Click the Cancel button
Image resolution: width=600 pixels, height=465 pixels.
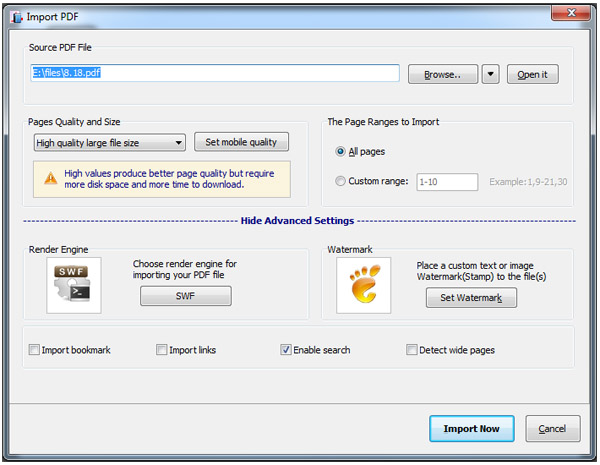(x=553, y=429)
